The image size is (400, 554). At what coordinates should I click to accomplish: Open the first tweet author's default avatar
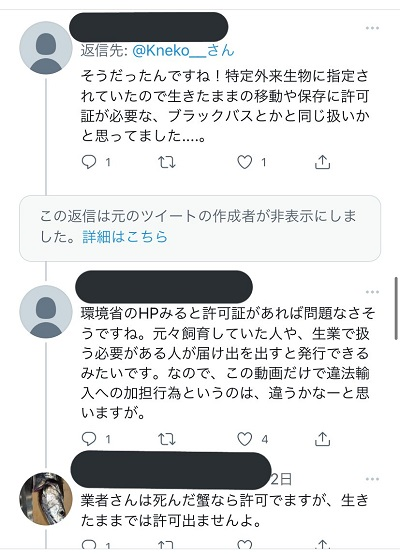point(46,48)
